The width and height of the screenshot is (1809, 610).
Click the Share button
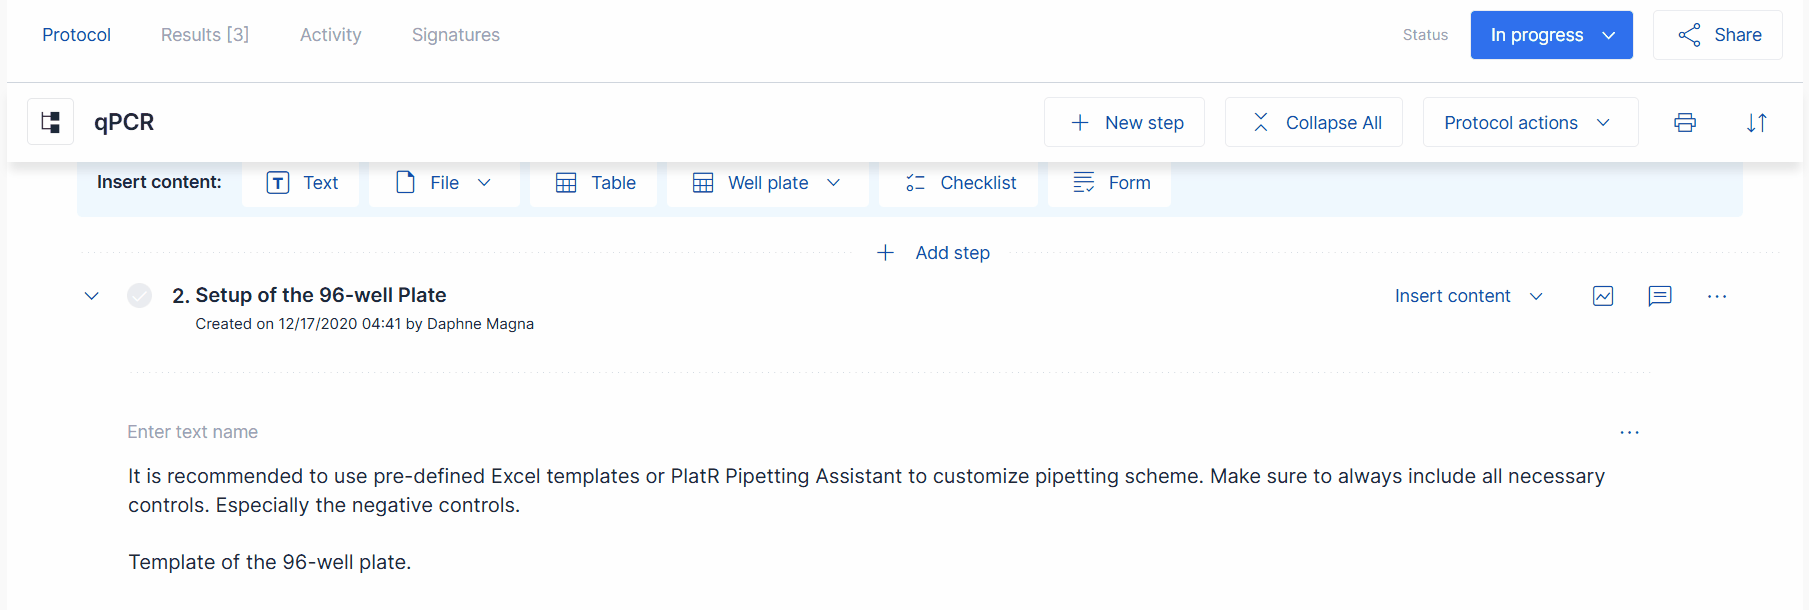click(1717, 35)
